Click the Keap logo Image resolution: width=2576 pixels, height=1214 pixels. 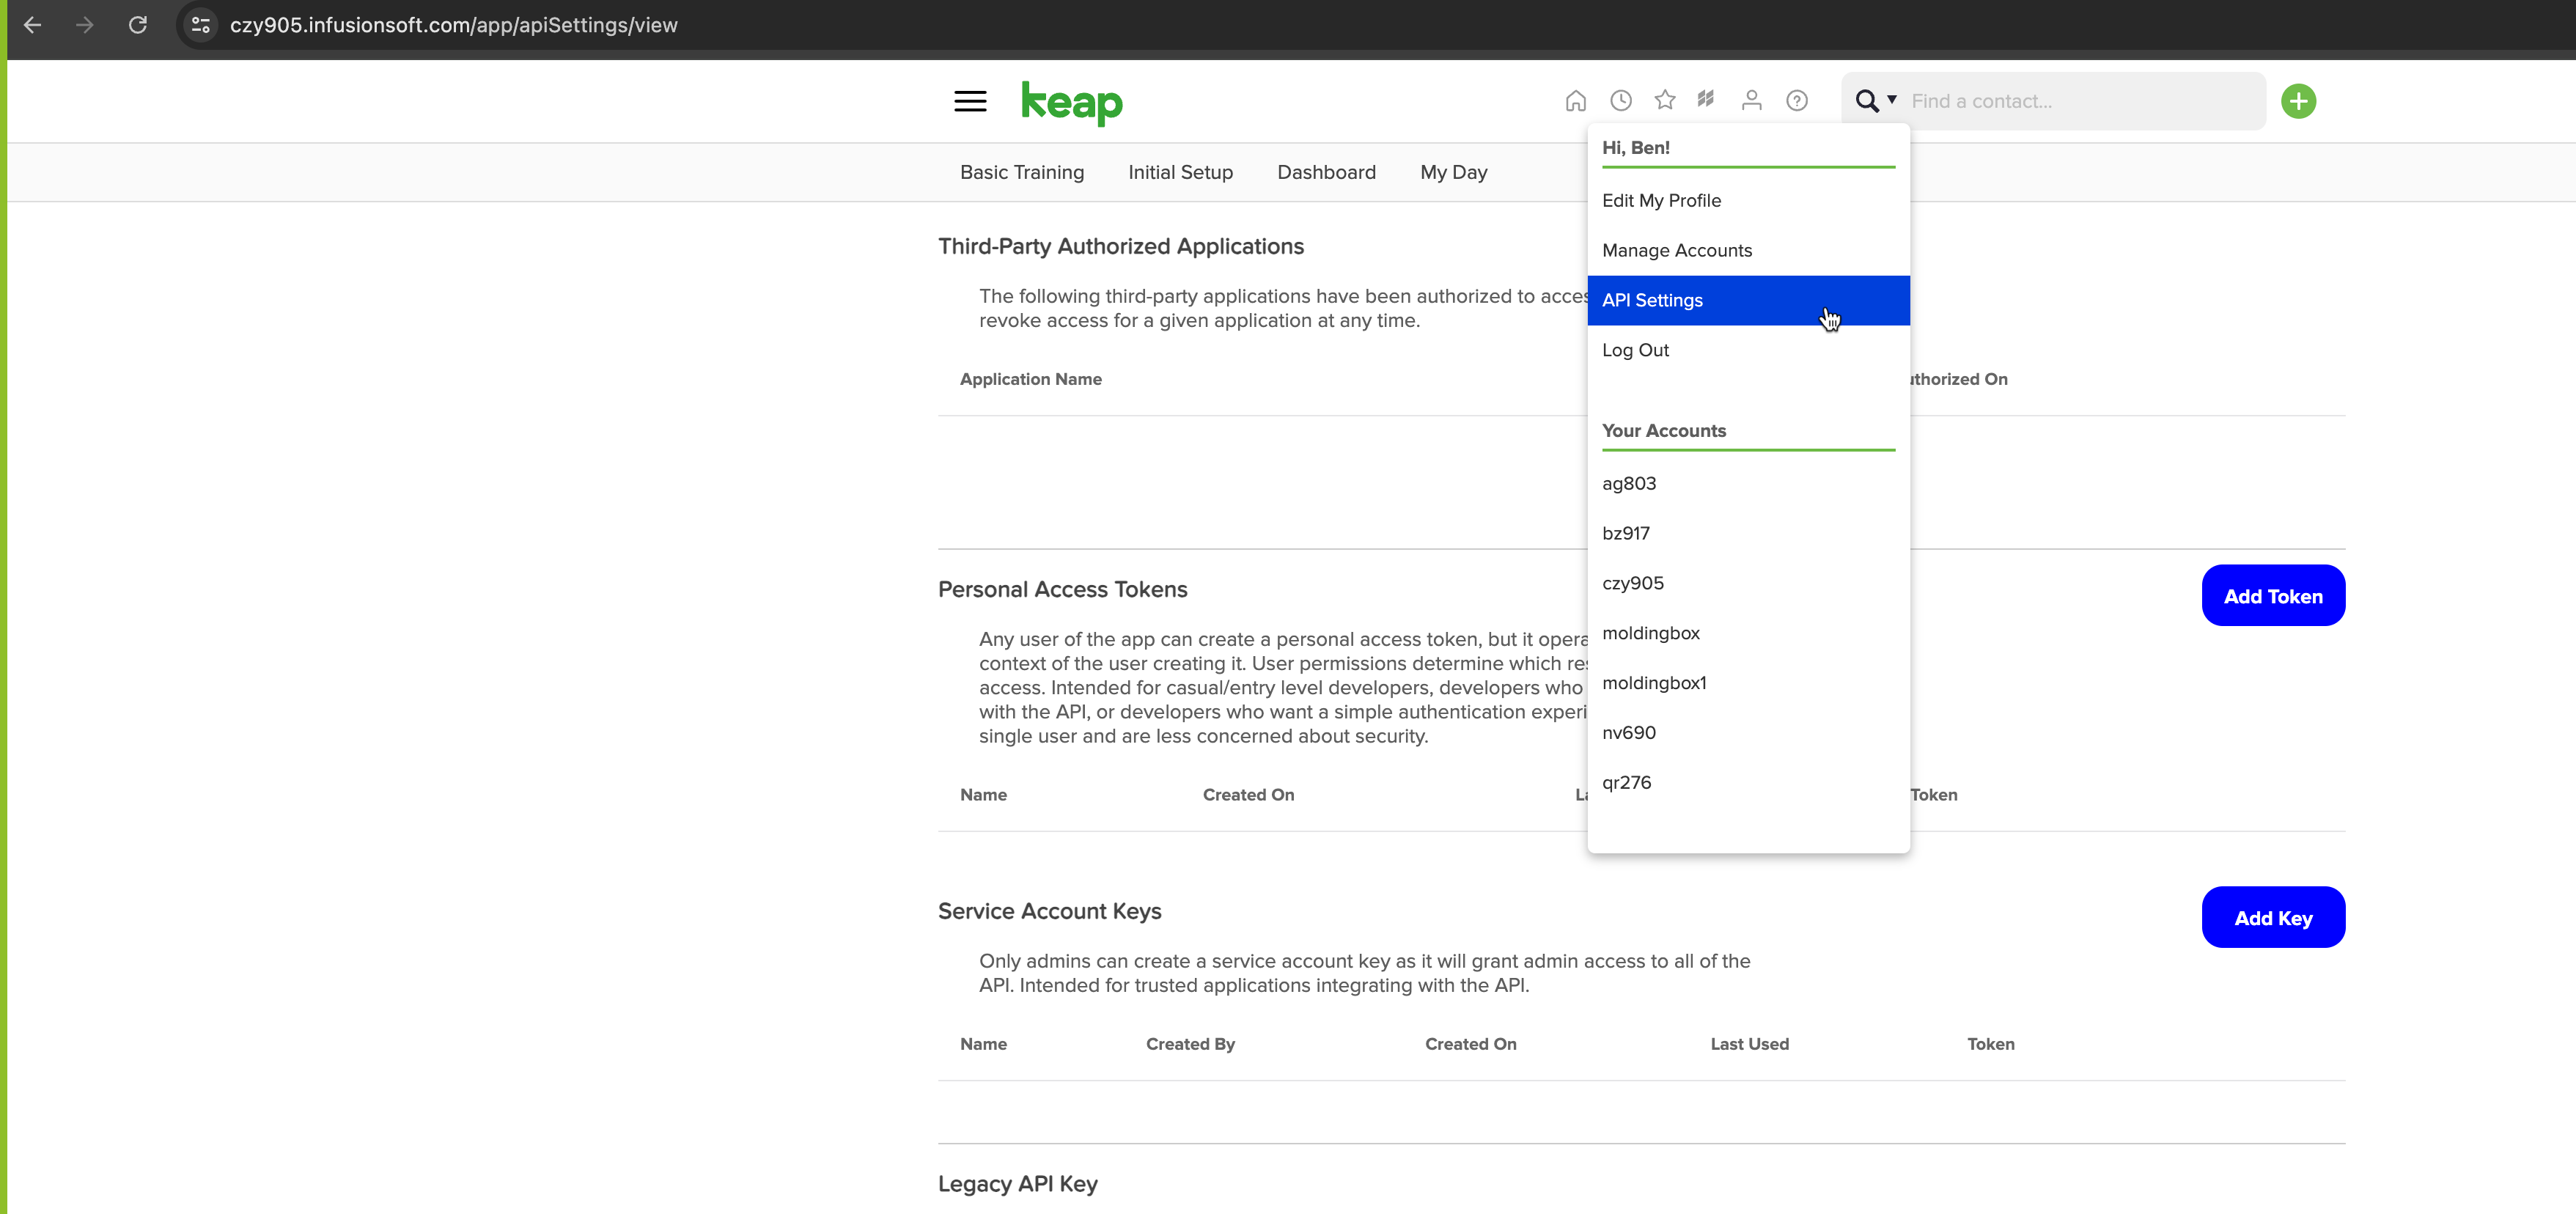(x=1071, y=102)
